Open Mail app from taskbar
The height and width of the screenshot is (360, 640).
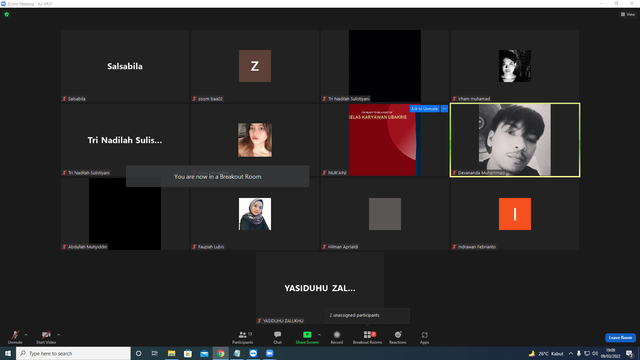204,353
